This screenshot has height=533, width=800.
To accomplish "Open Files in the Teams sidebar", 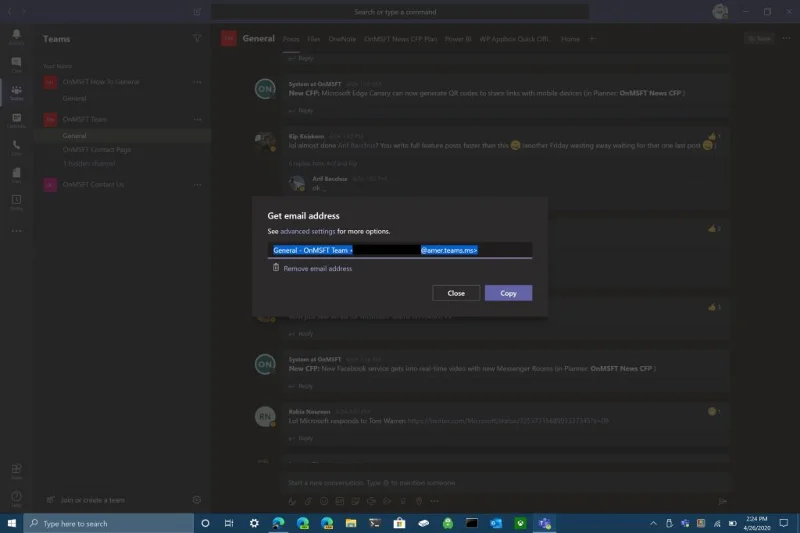I will [x=16, y=175].
